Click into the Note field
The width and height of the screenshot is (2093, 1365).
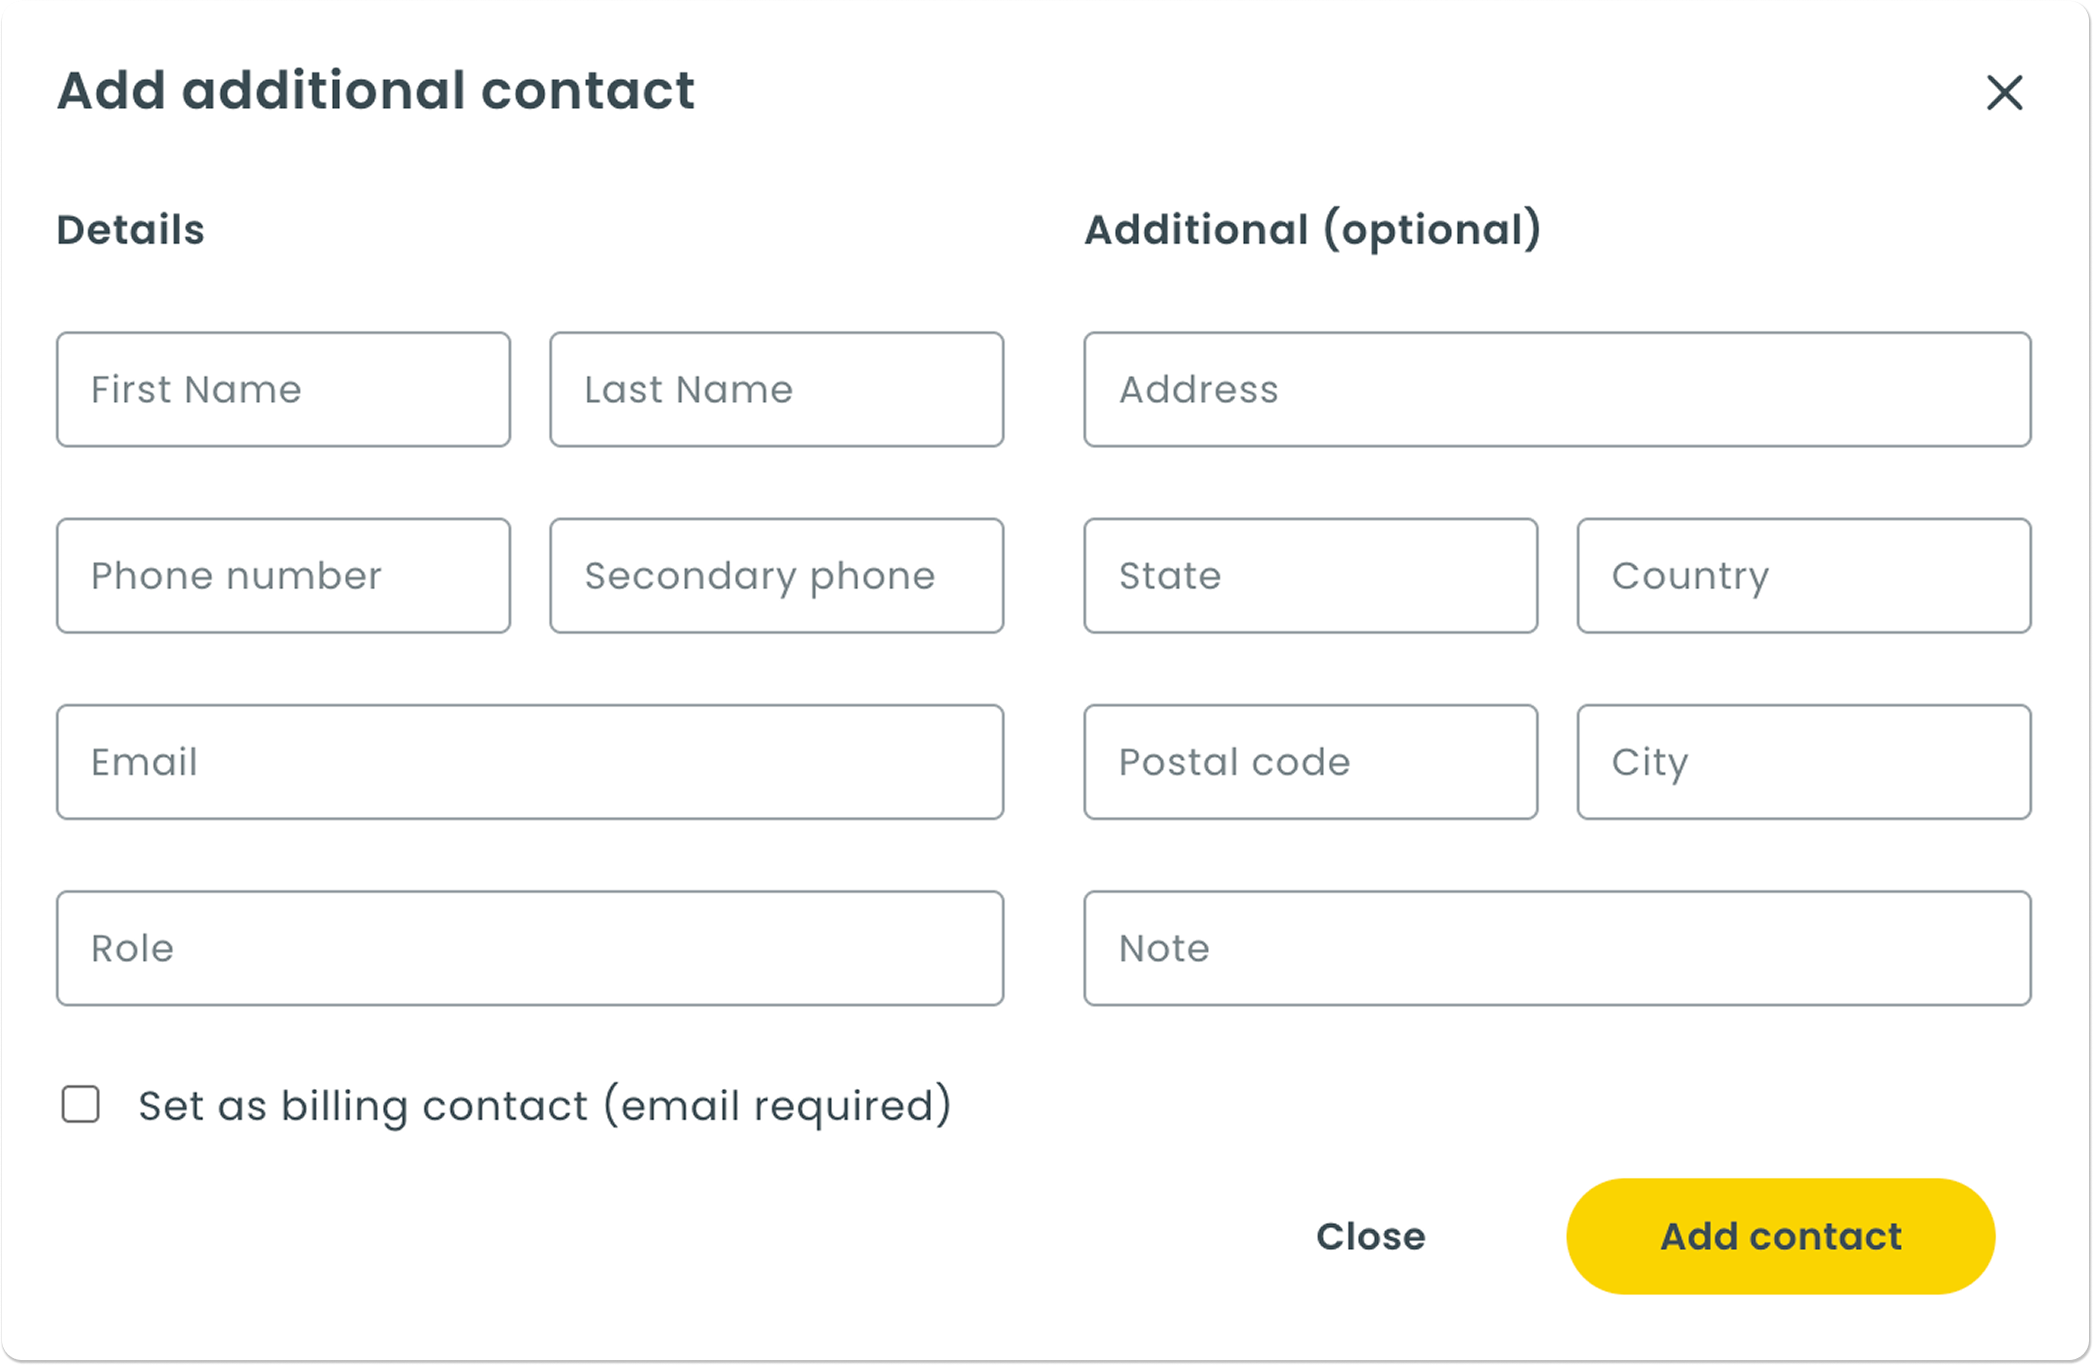1557,948
